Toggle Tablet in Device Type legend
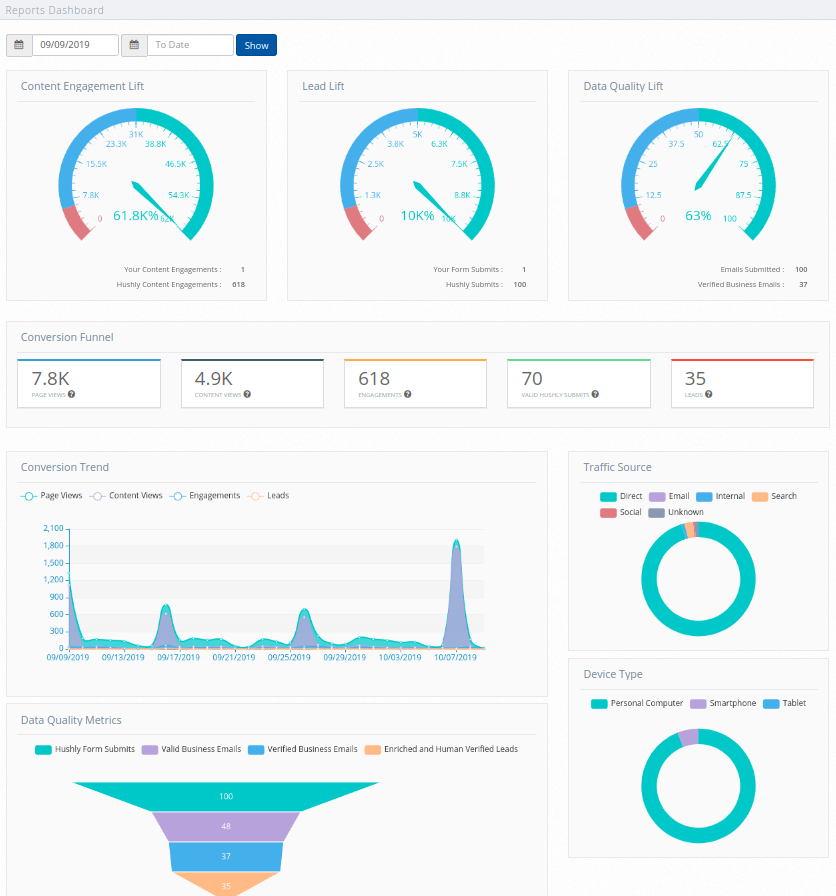Viewport: 836px width, 896px height. (785, 703)
